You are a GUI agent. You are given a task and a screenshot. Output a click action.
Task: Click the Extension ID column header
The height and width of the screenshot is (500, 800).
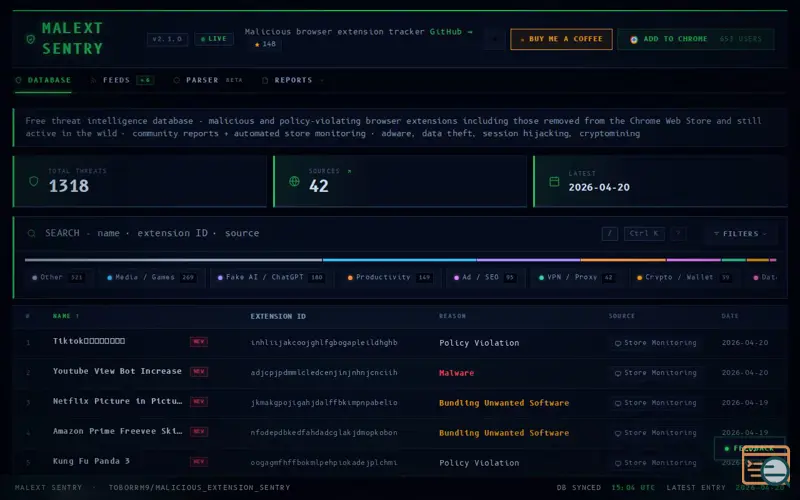[278, 316]
